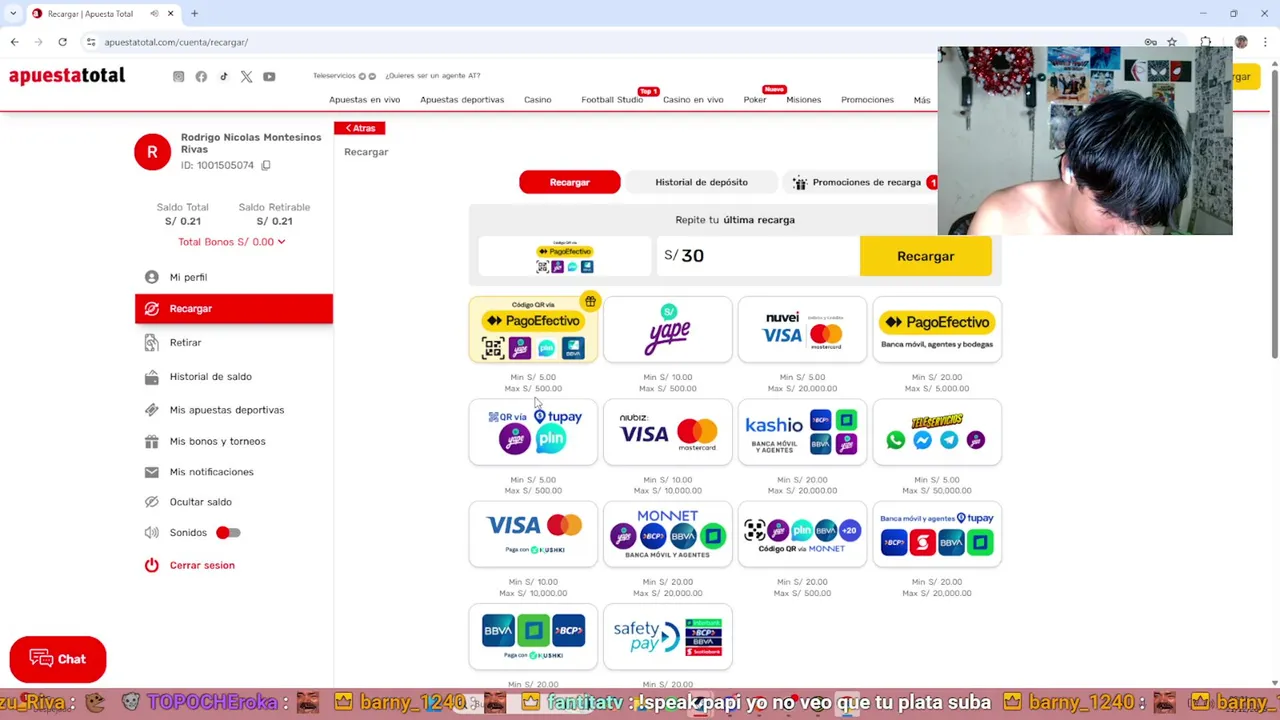Open a new browser tab
This screenshot has height=720, width=1280.
[x=194, y=14]
